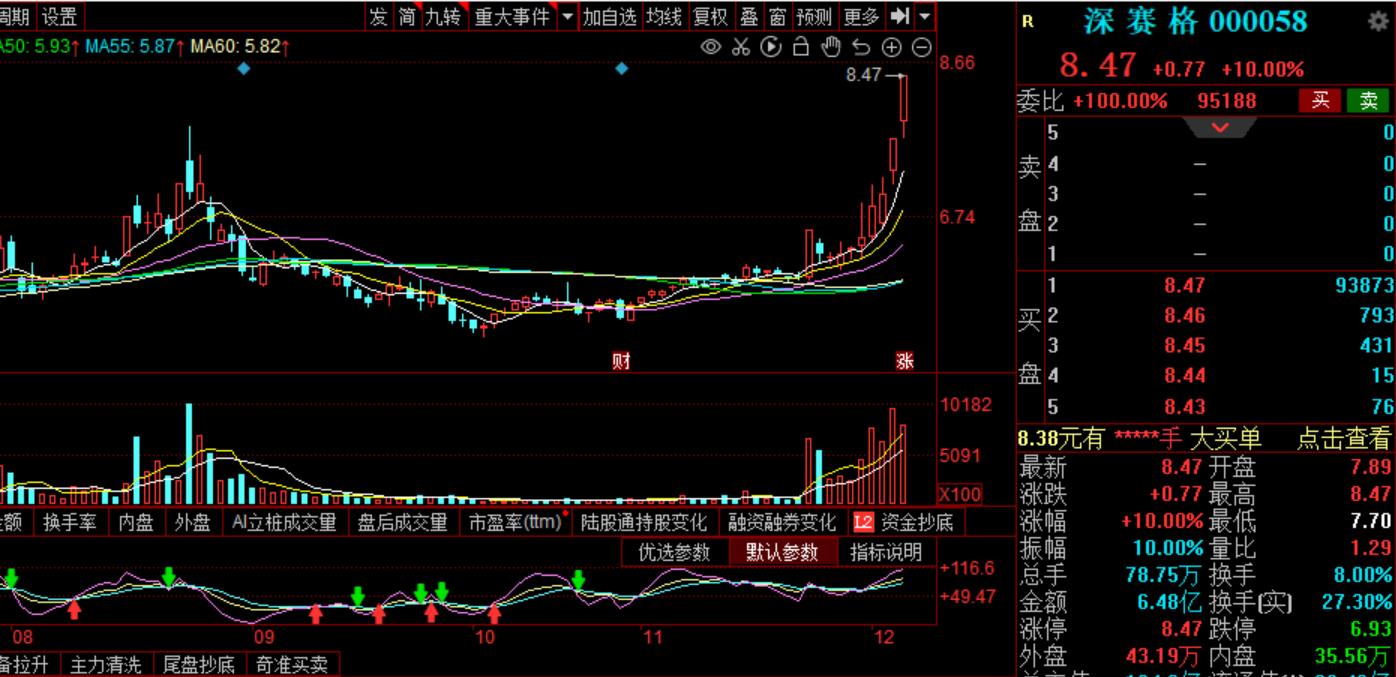
Task: Expand the dropdown arrow after 更多
Action: (924, 16)
